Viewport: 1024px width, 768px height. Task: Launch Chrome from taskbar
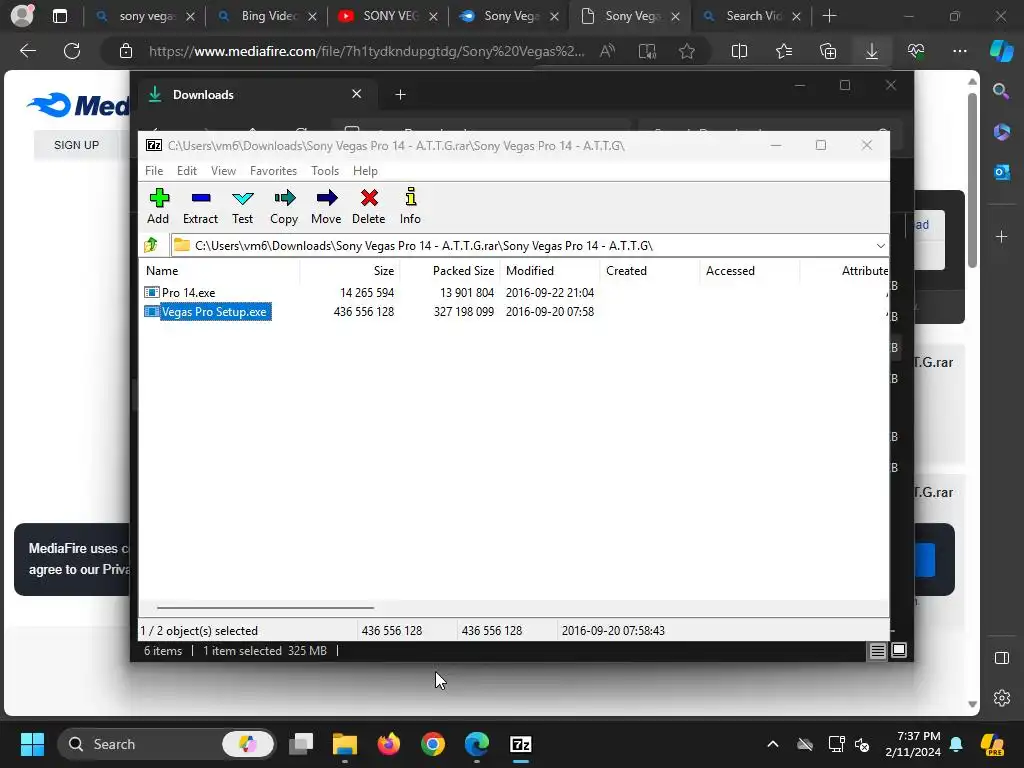point(432,744)
